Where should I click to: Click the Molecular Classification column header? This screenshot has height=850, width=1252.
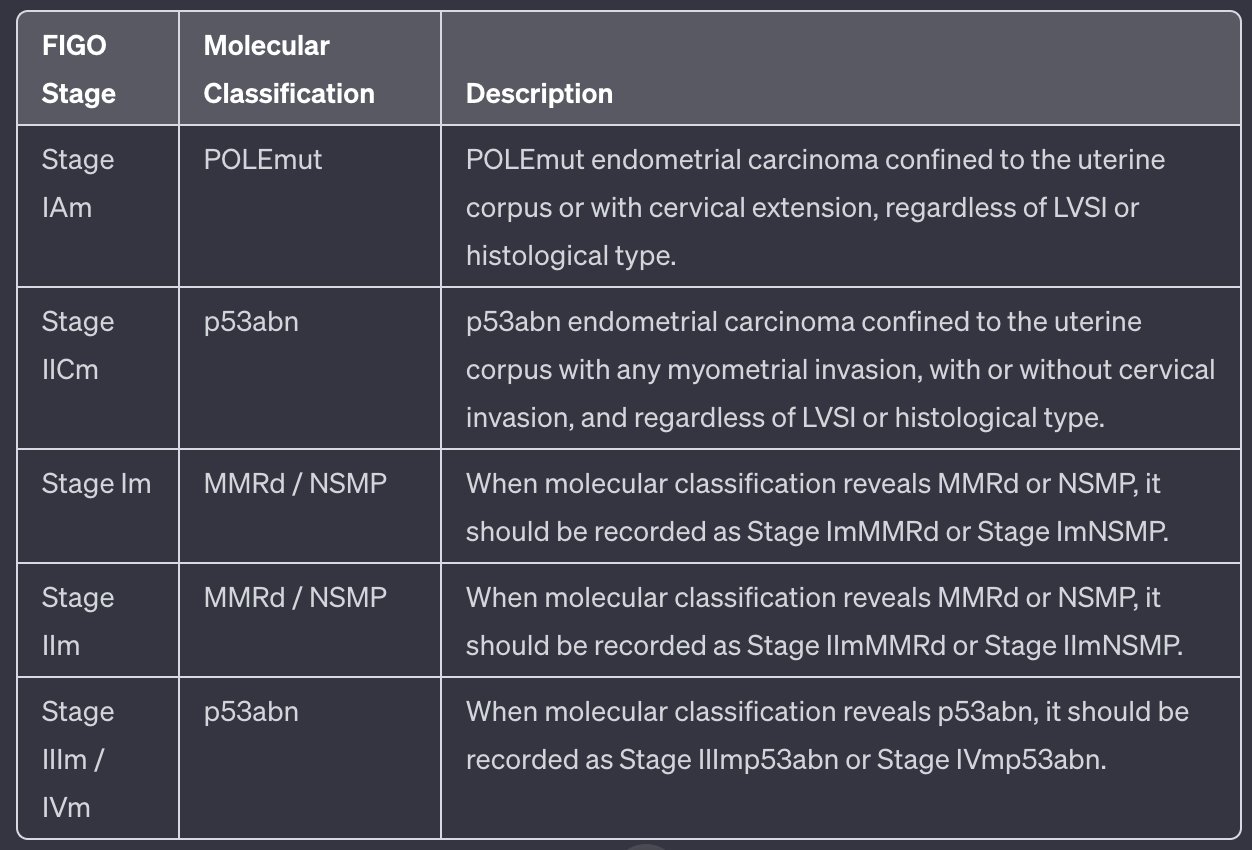(x=288, y=70)
